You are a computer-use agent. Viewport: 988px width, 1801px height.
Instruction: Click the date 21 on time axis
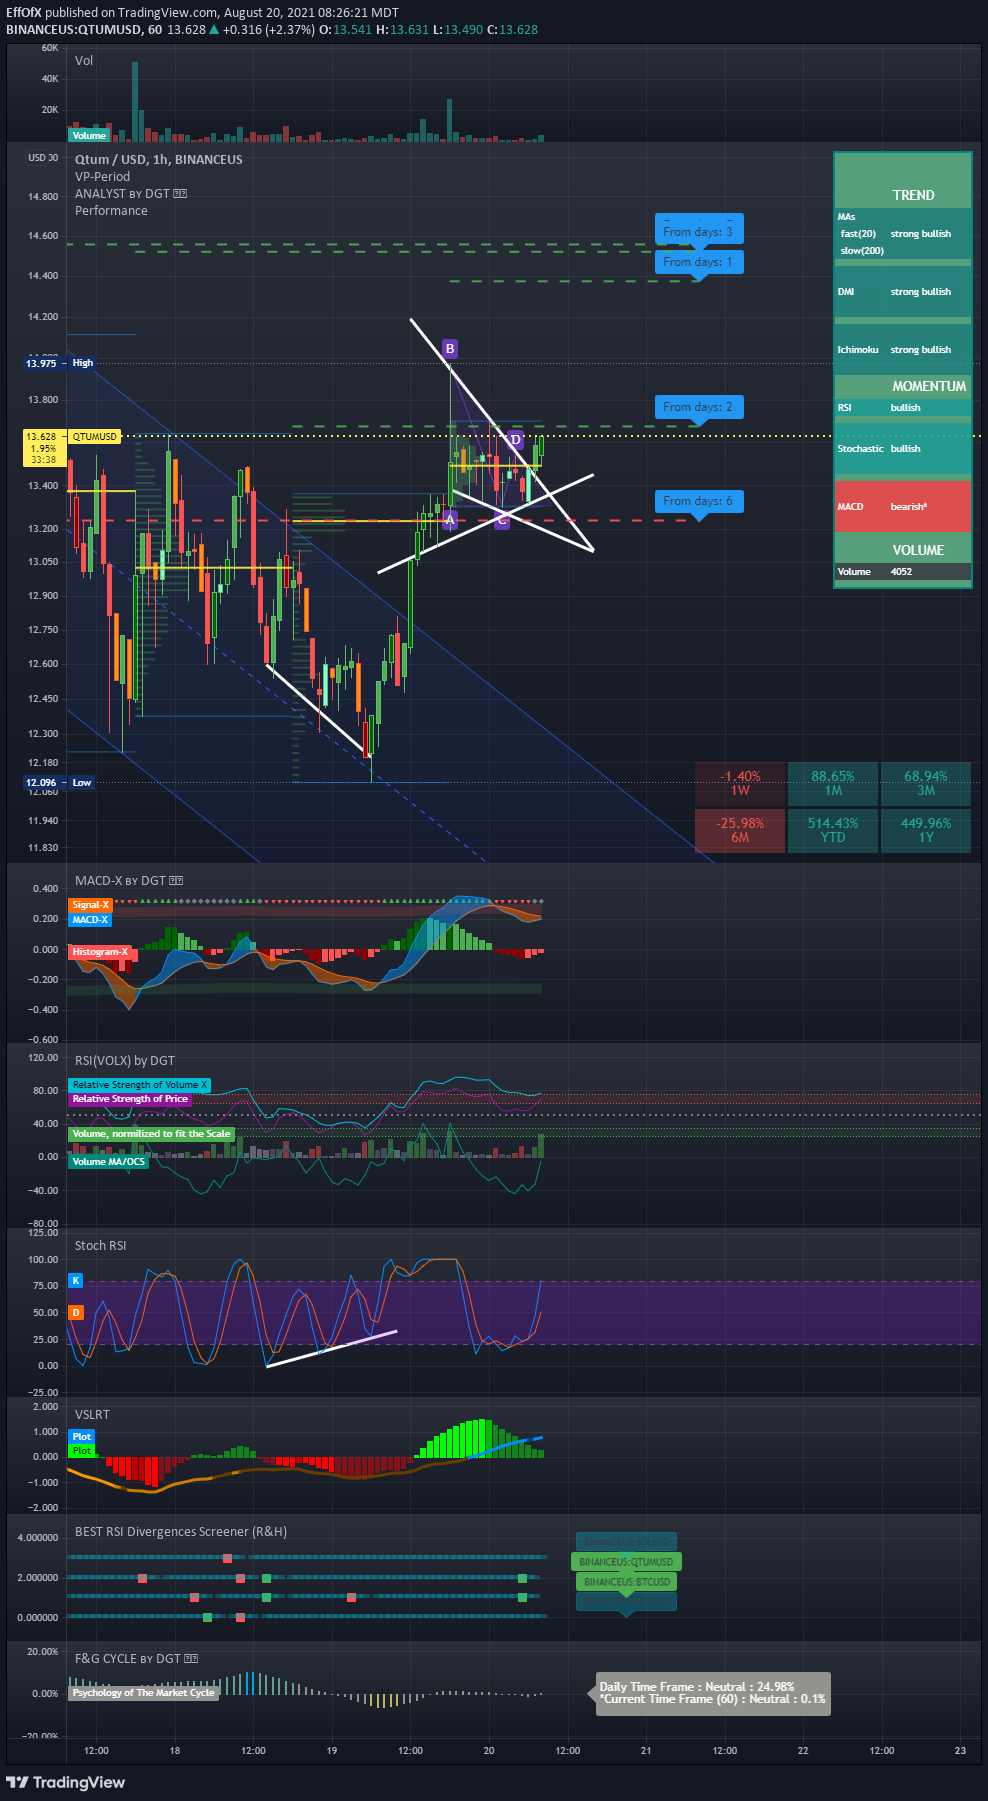coord(646,1750)
